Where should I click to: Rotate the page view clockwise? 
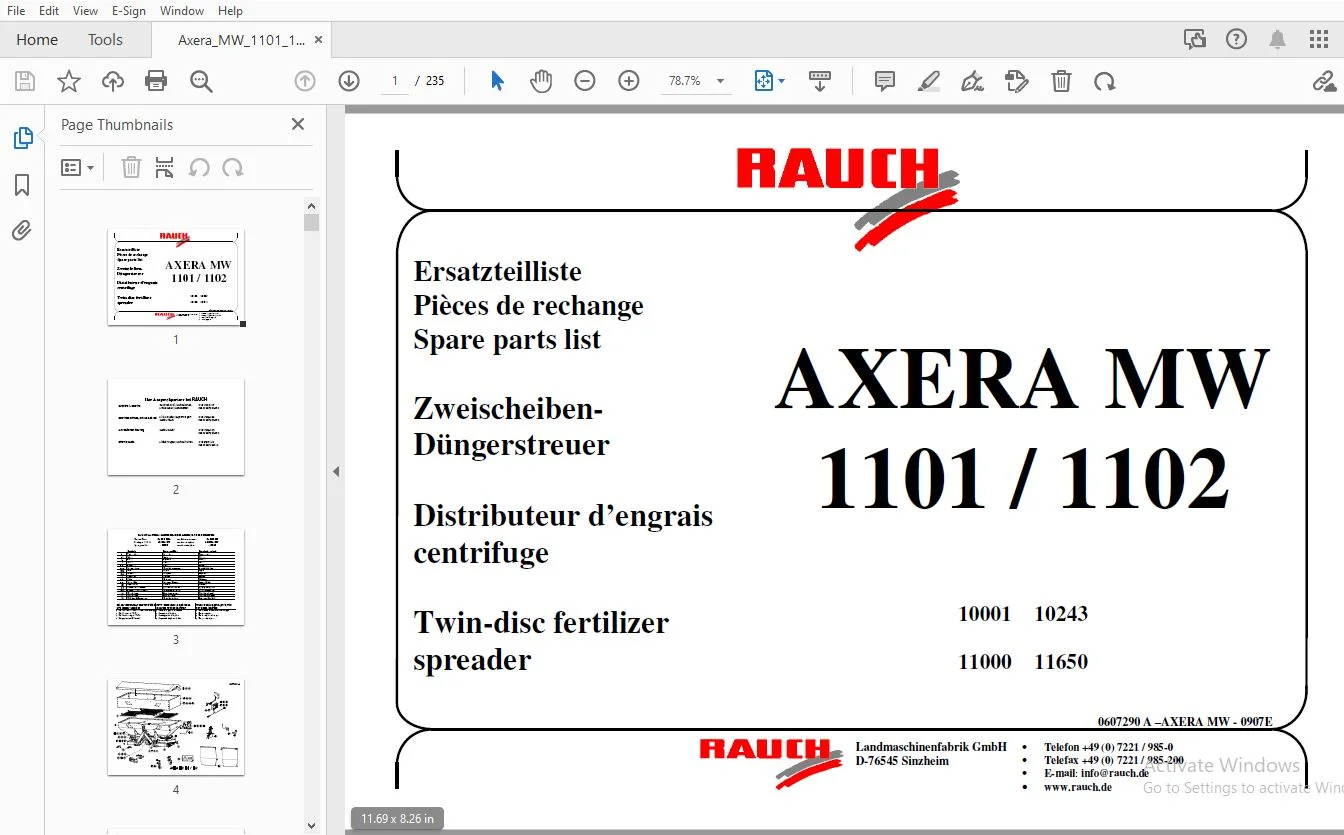point(1105,82)
